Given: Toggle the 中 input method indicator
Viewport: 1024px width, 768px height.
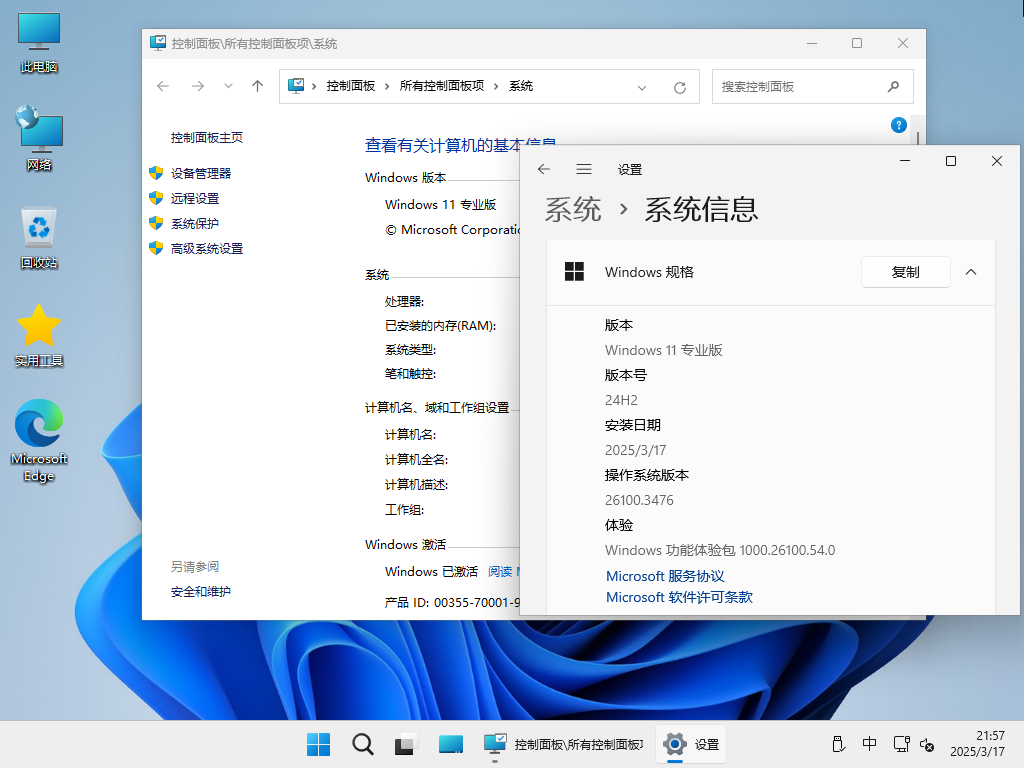Looking at the screenshot, I should [869, 744].
